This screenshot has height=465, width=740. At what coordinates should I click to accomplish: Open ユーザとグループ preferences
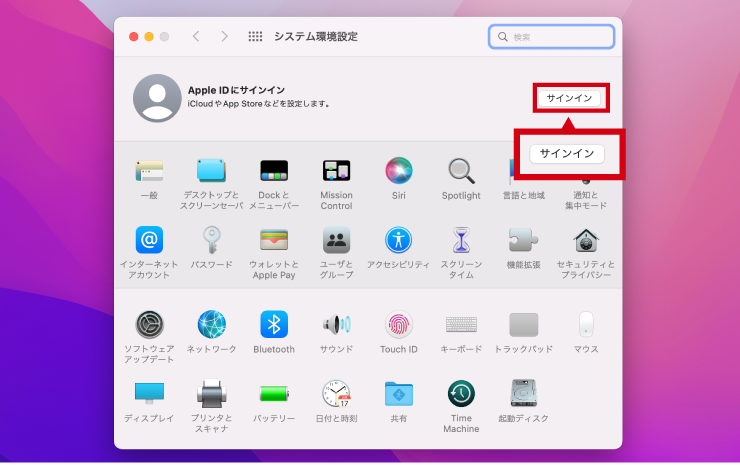coord(336,240)
